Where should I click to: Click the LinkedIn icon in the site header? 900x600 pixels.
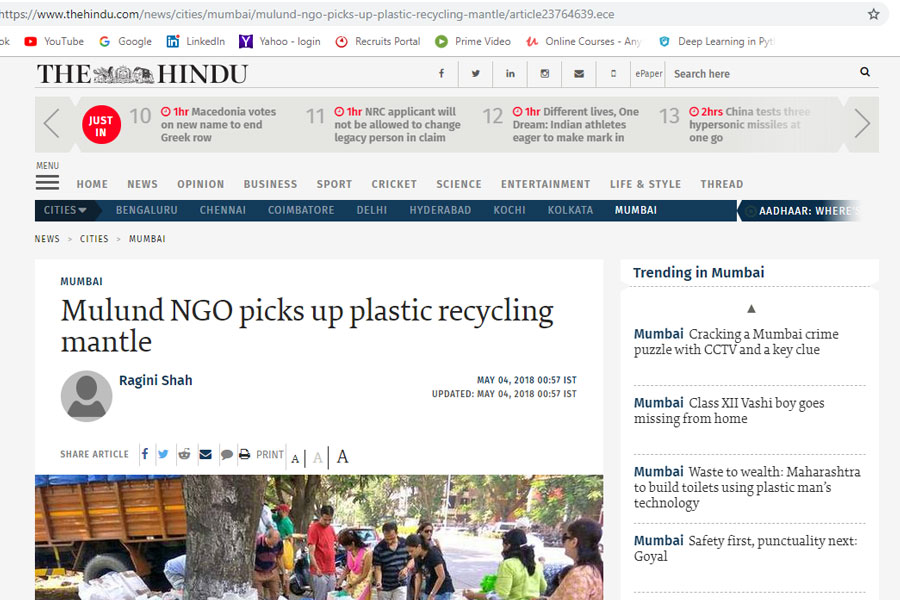point(510,73)
